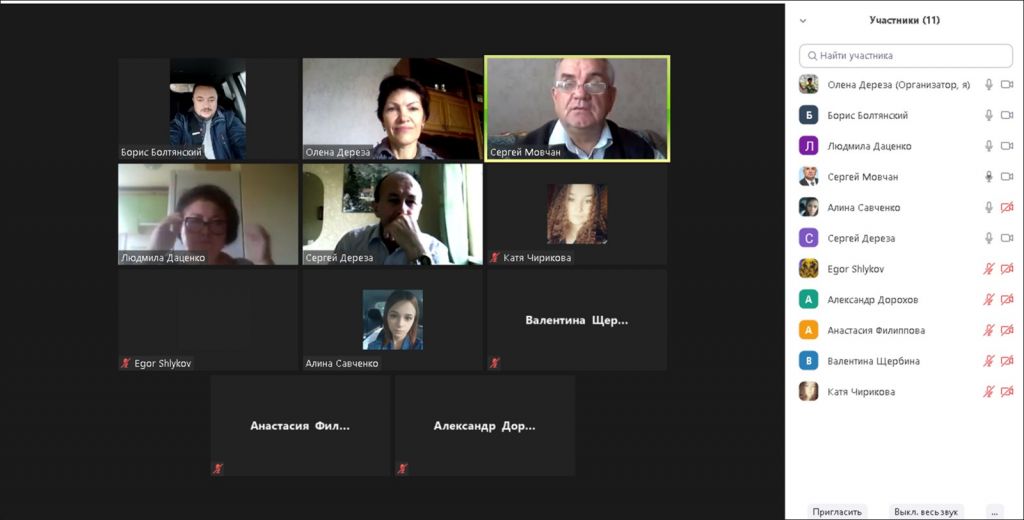
Task: Collapse participants panel with chevron arrow
Action: (803, 20)
